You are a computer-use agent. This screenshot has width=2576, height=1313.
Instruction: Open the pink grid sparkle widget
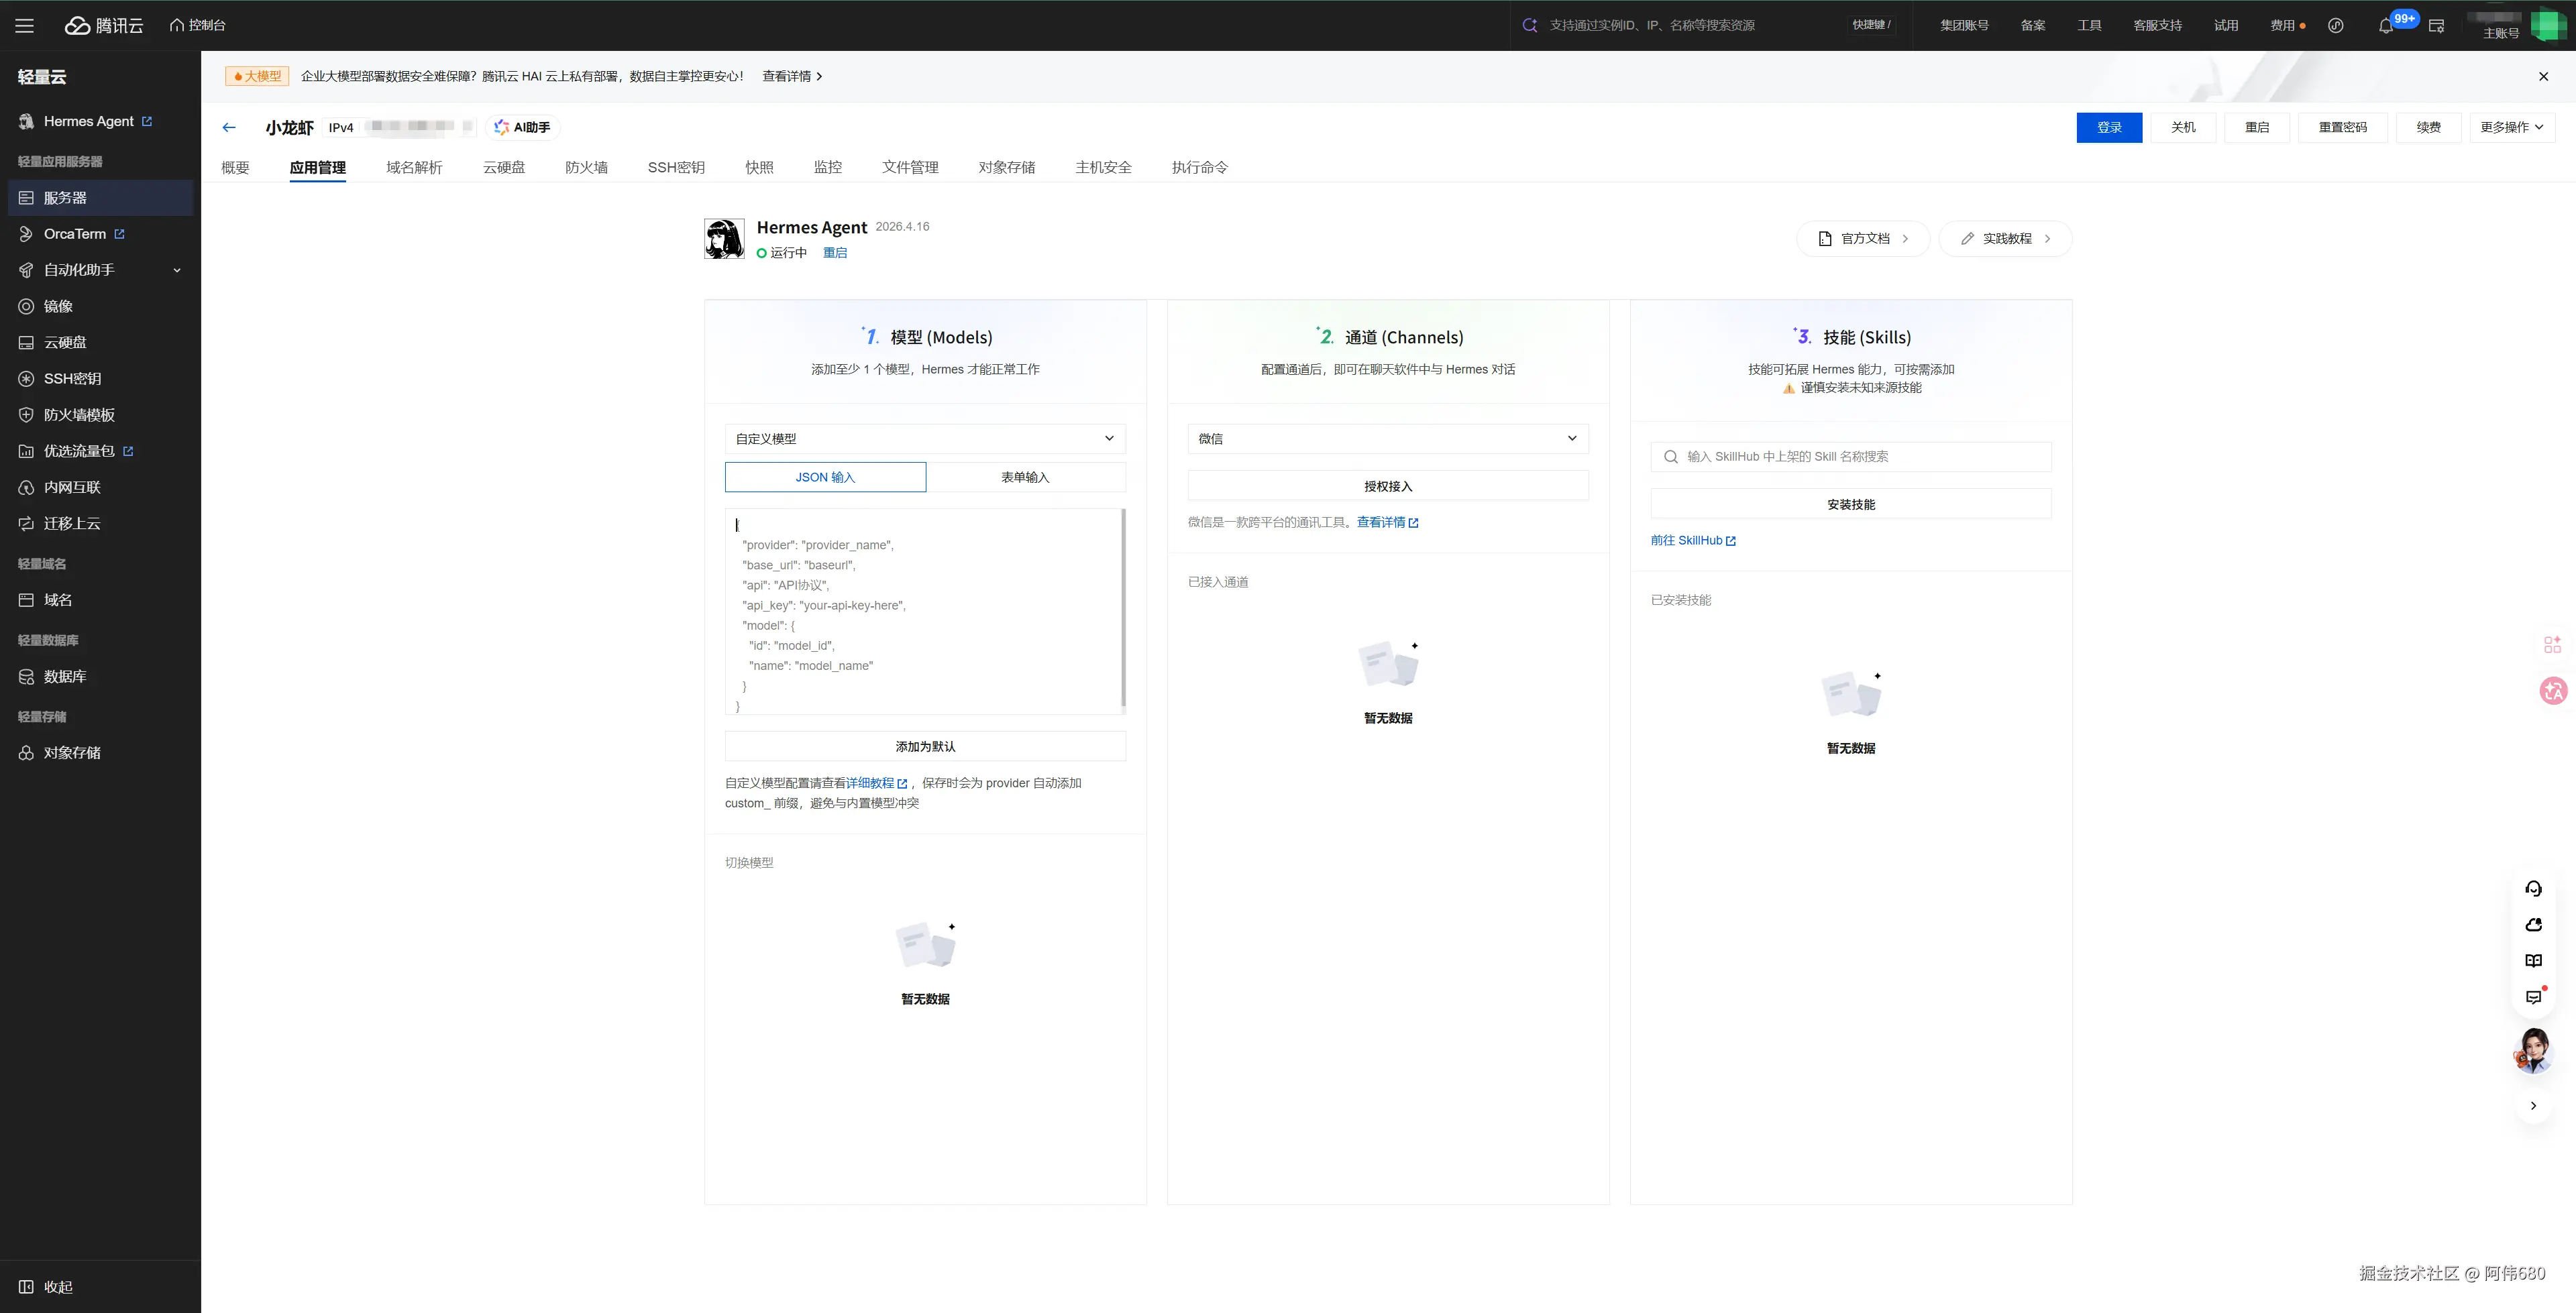(2553, 644)
